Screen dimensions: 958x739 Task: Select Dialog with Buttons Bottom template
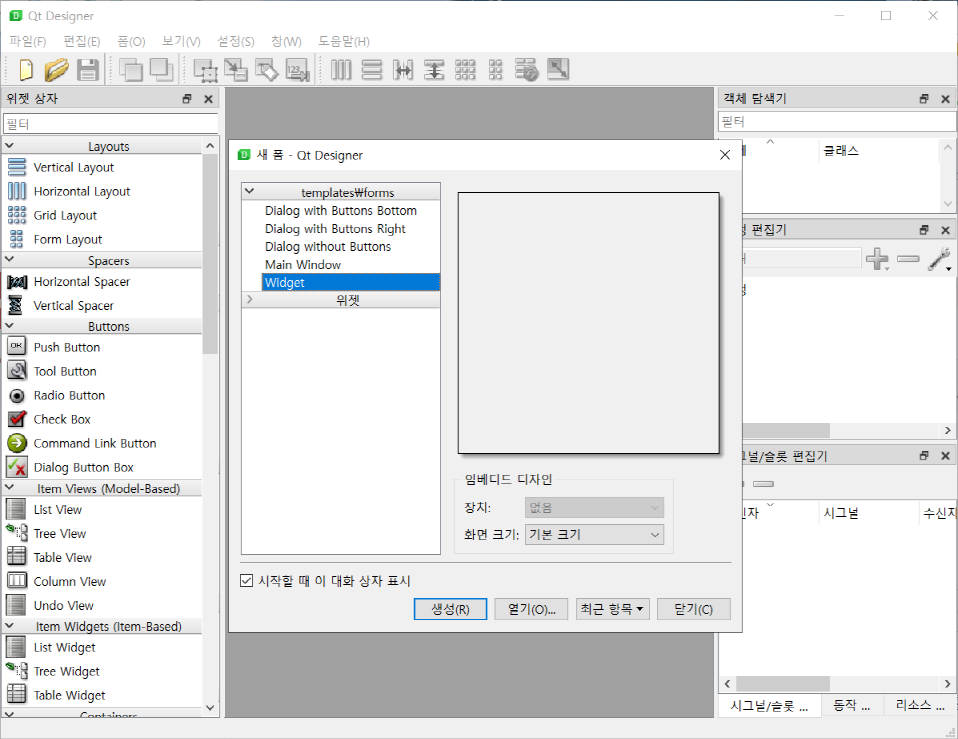click(341, 211)
